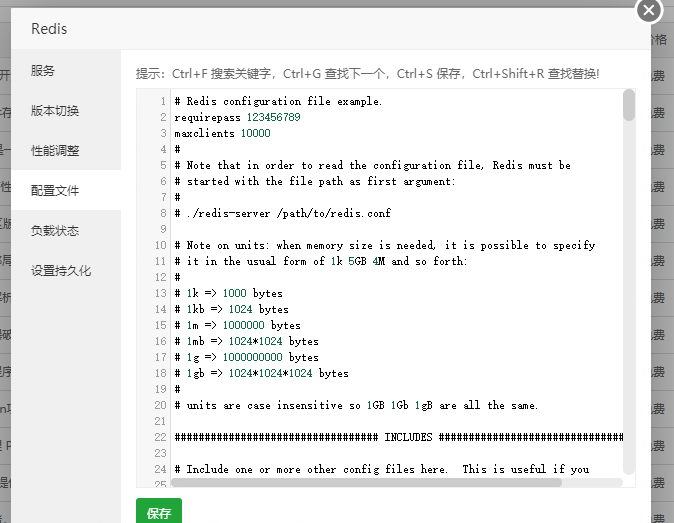Viewport: 674px width, 523px height.
Task: Click the editor vertical scrollbar thumb
Action: tap(628, 105)
